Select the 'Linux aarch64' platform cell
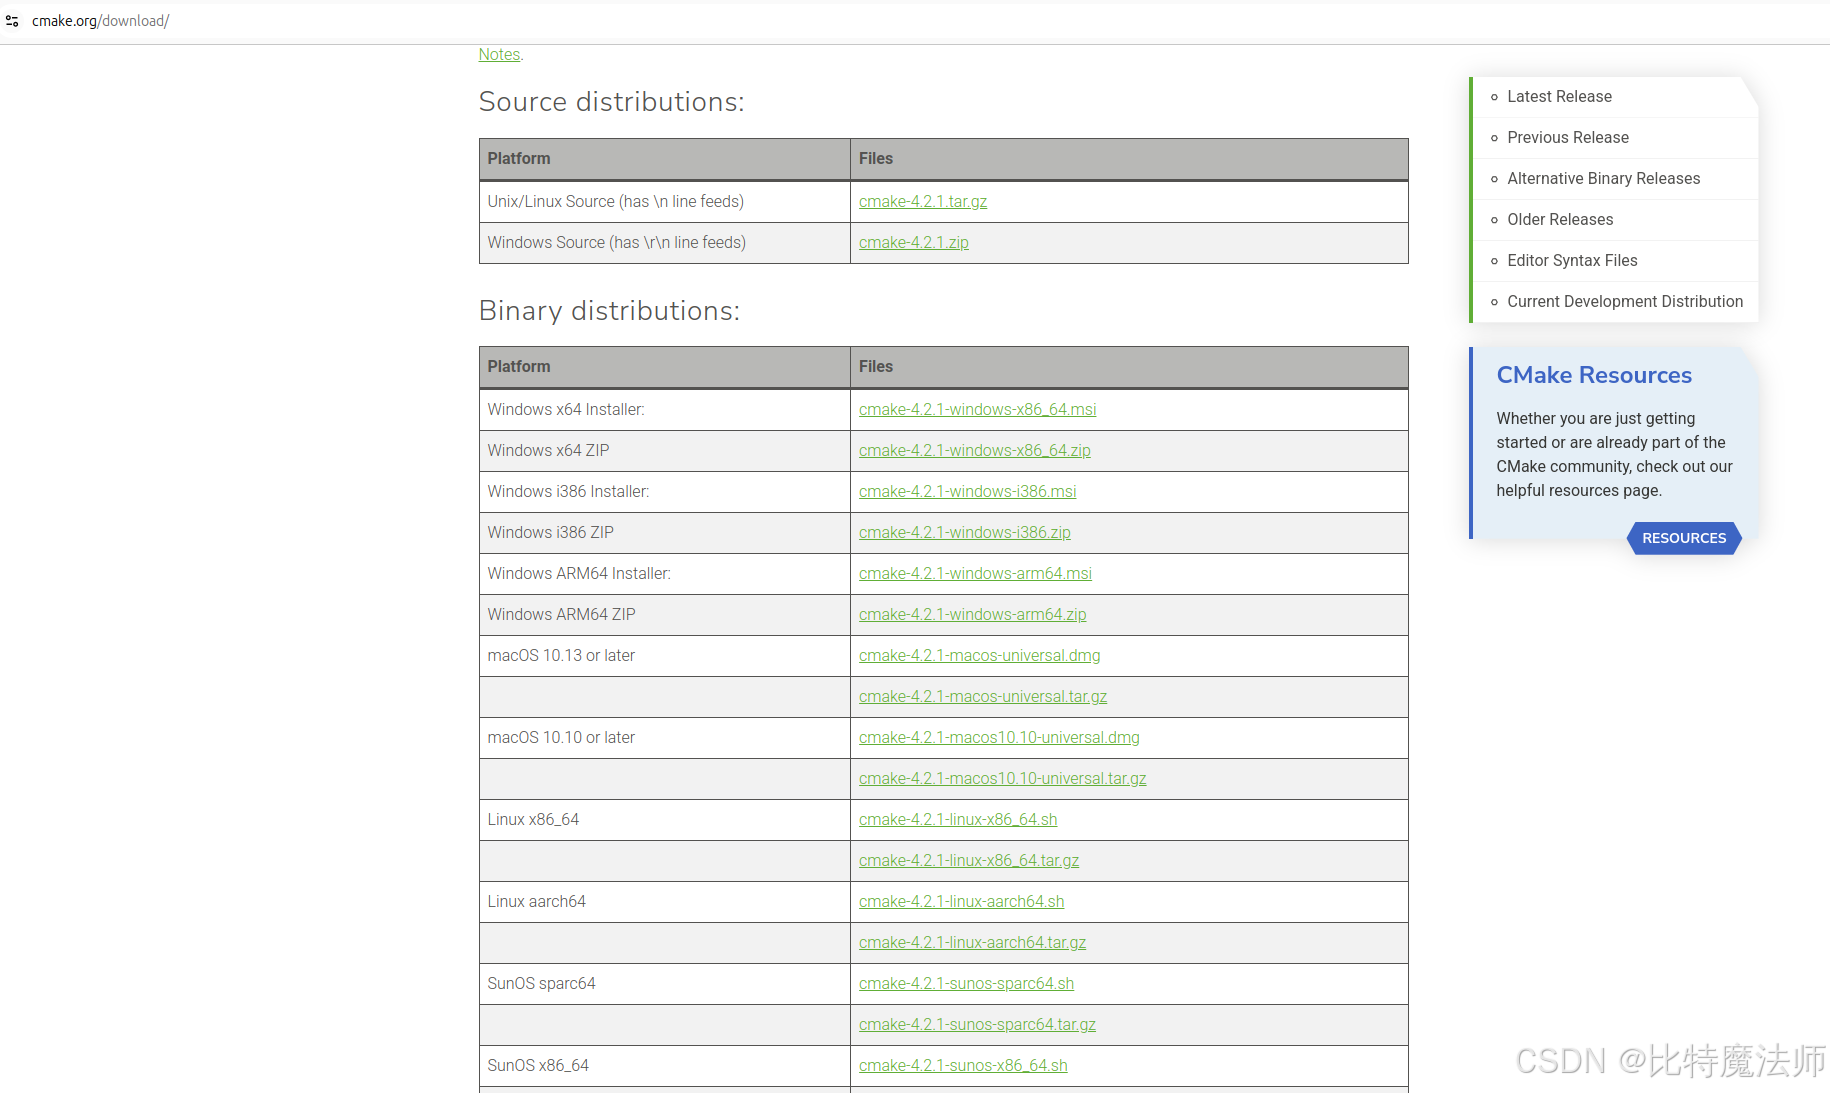 pos(665,902)
